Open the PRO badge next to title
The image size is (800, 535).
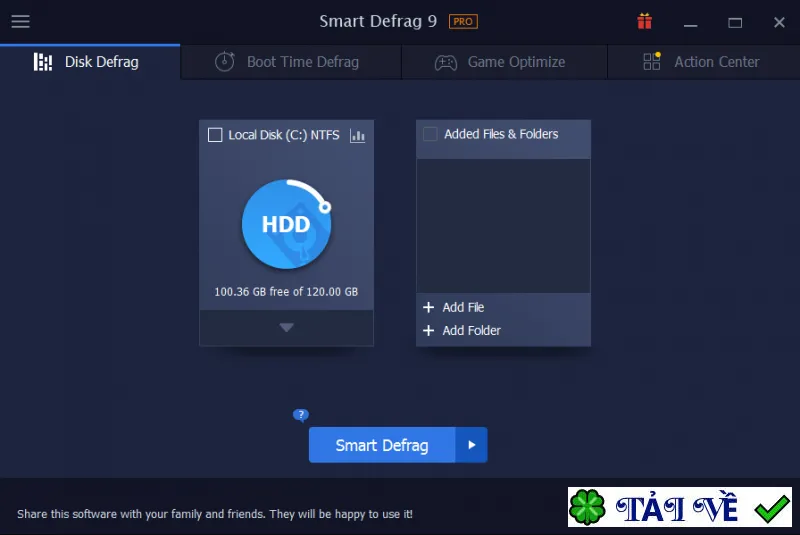463,21
